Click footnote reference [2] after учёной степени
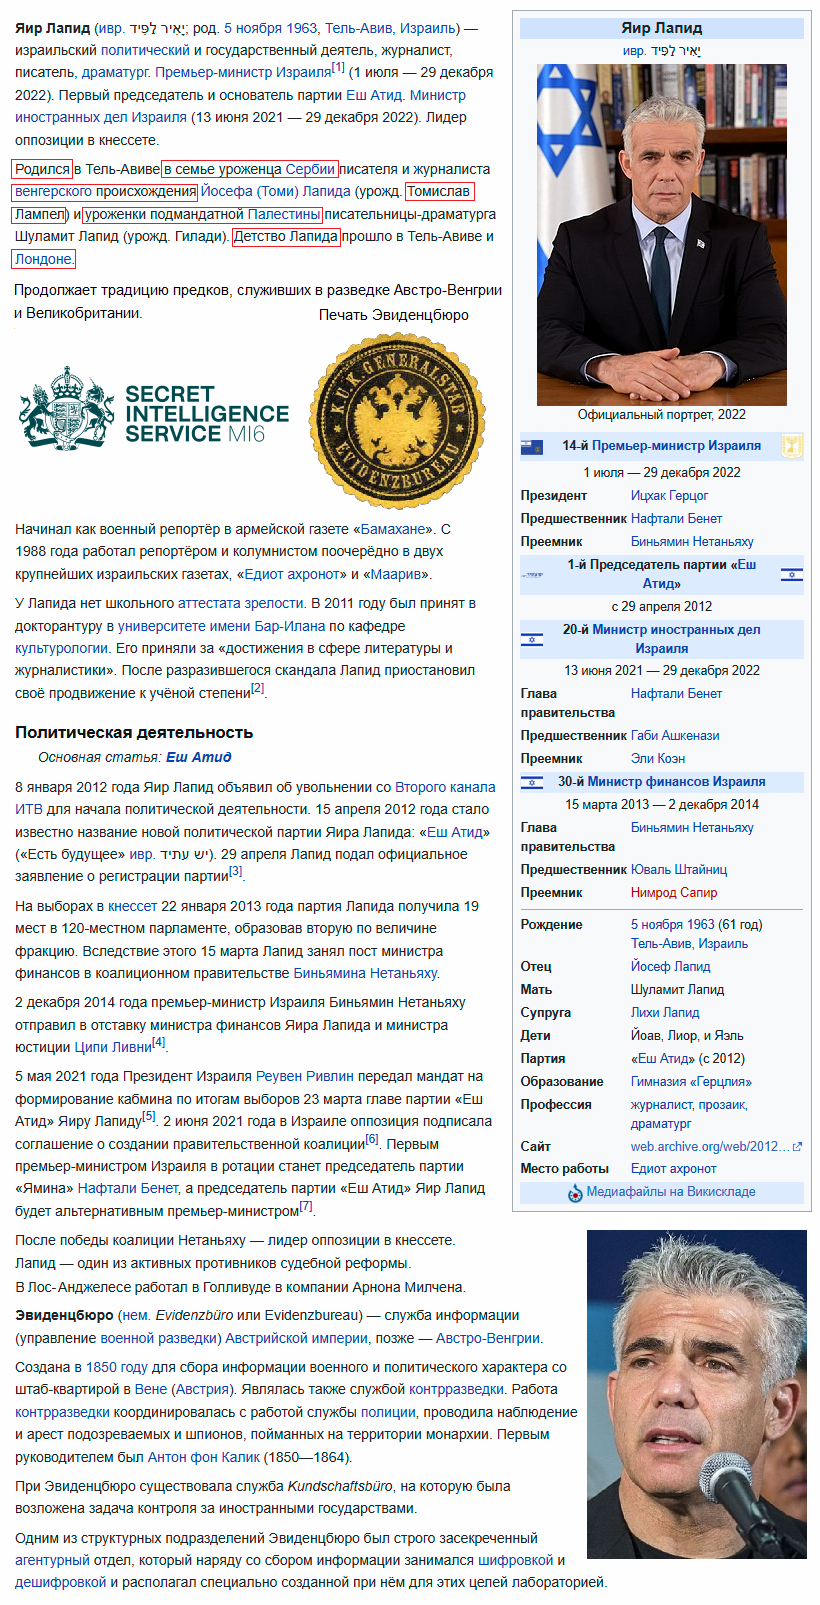Image resolution: width=820 pixels, height=1605 pixels. 258,688
